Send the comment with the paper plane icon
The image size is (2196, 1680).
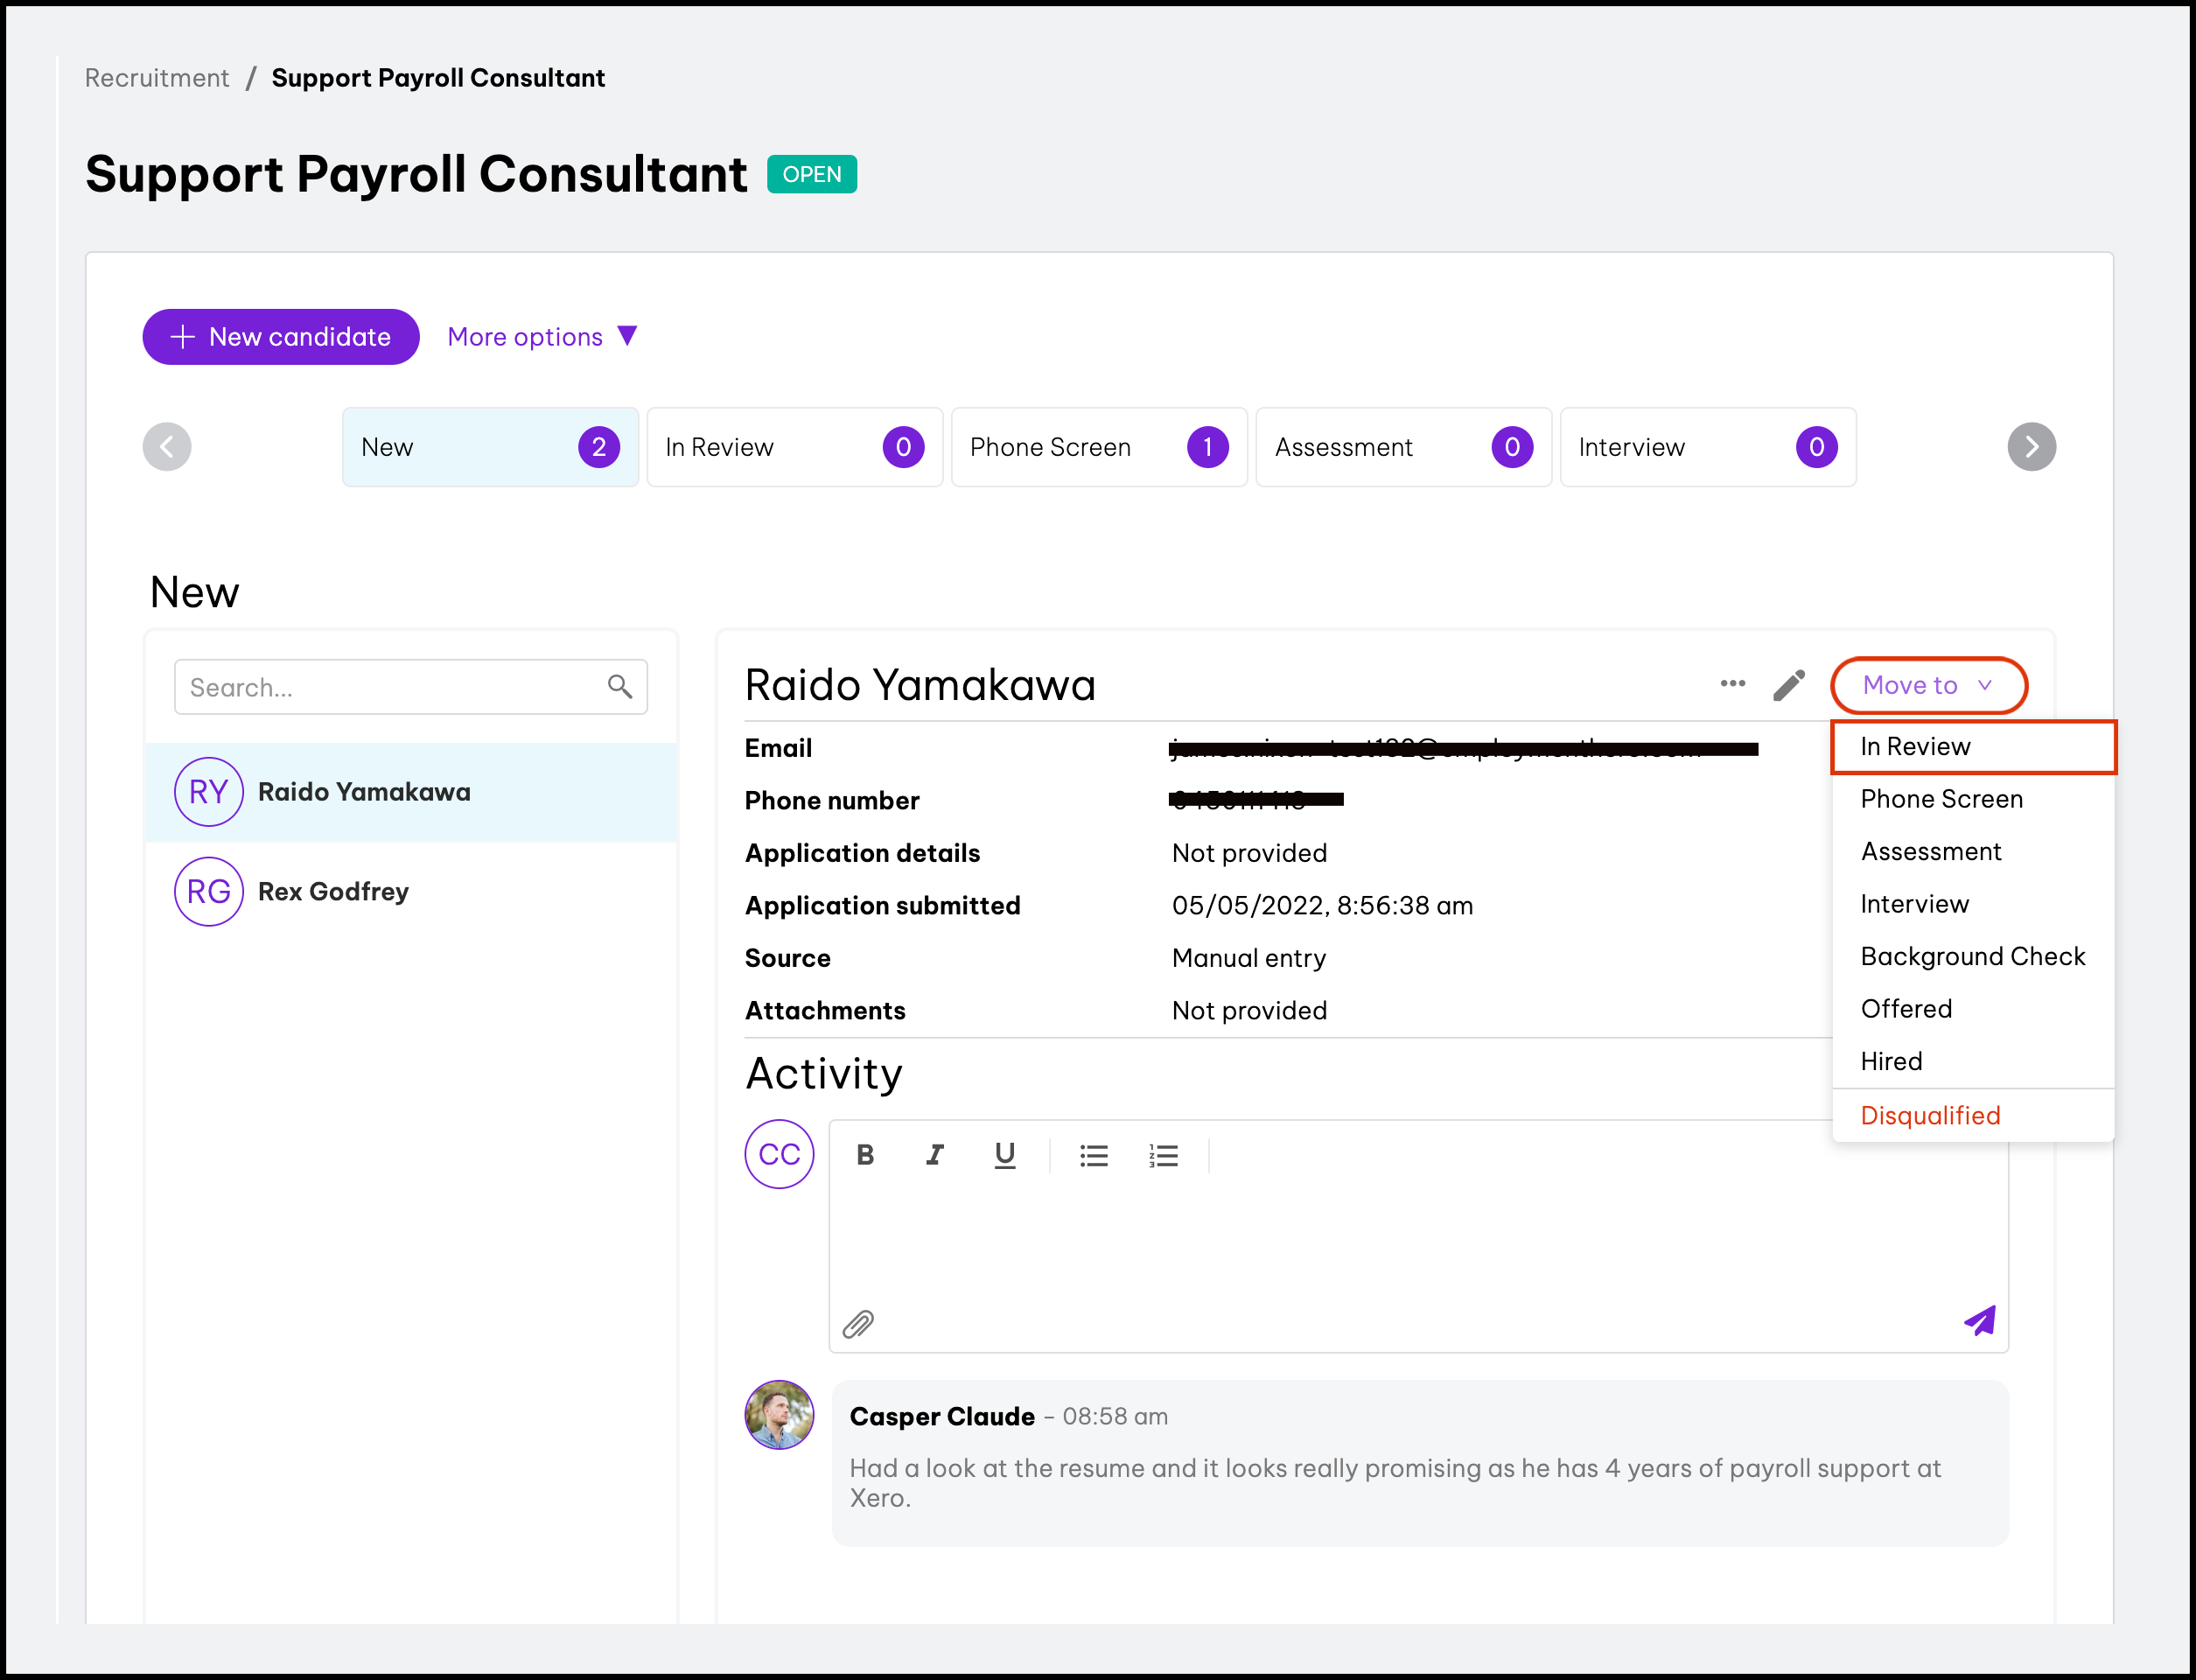1979,1321
